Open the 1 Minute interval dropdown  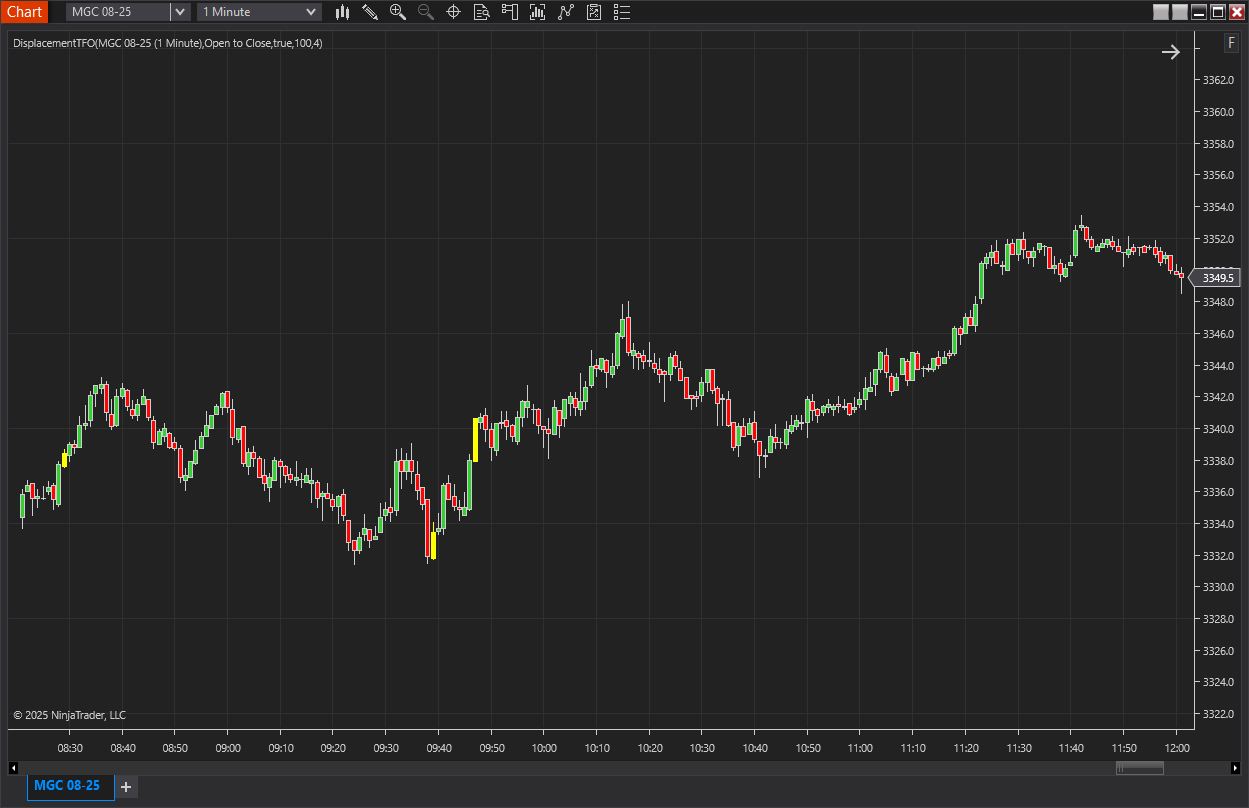pos(260,12)
